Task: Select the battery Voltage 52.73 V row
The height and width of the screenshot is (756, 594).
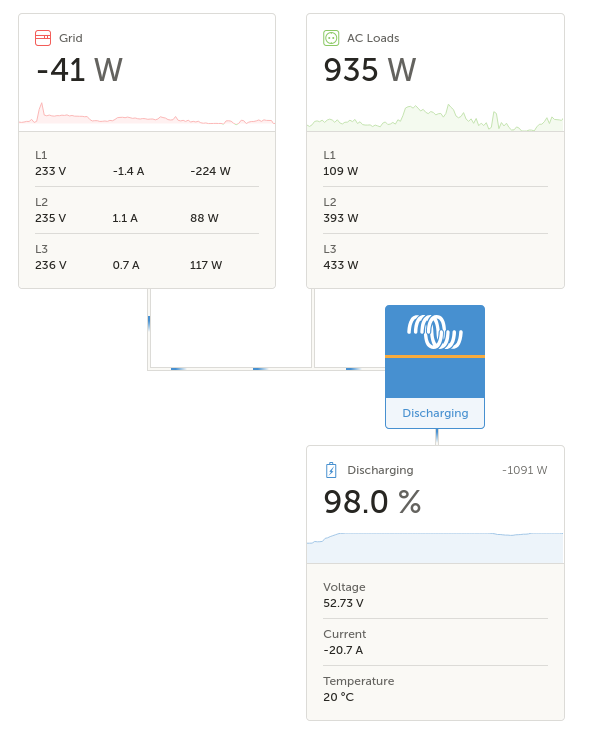Action: (435, 595)
